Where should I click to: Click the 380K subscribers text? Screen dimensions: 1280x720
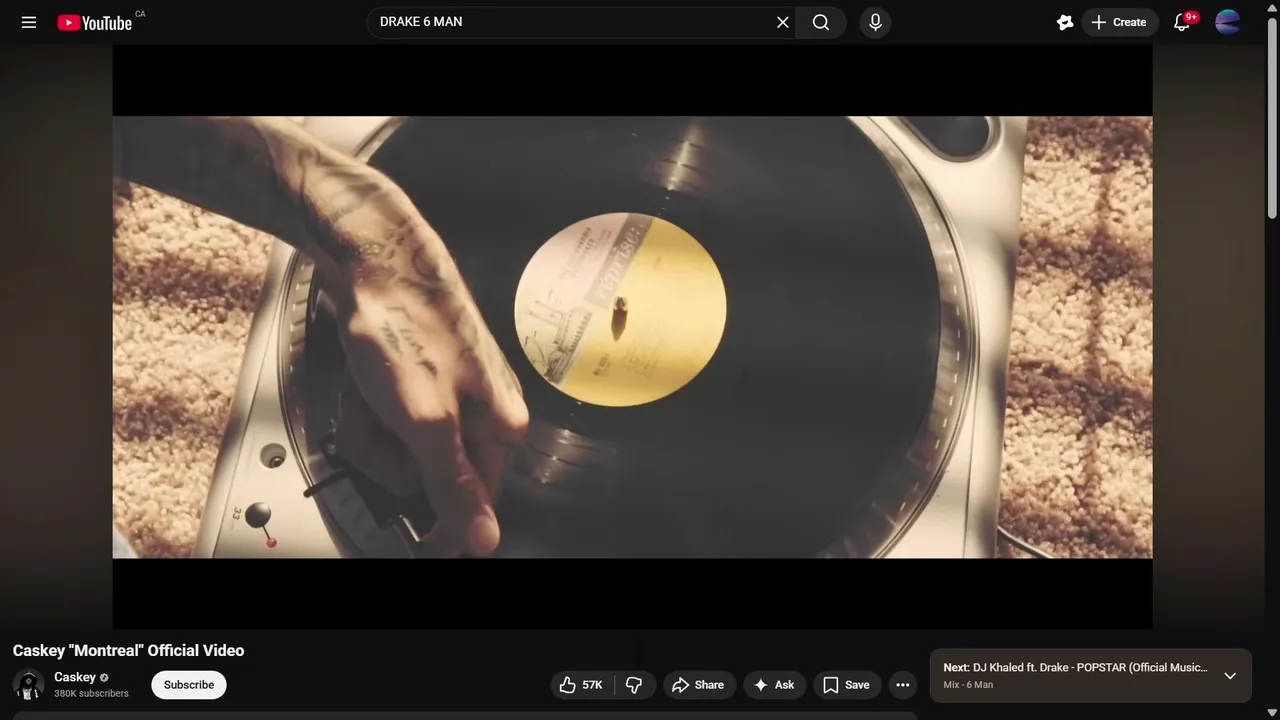(x=91, y=693)
